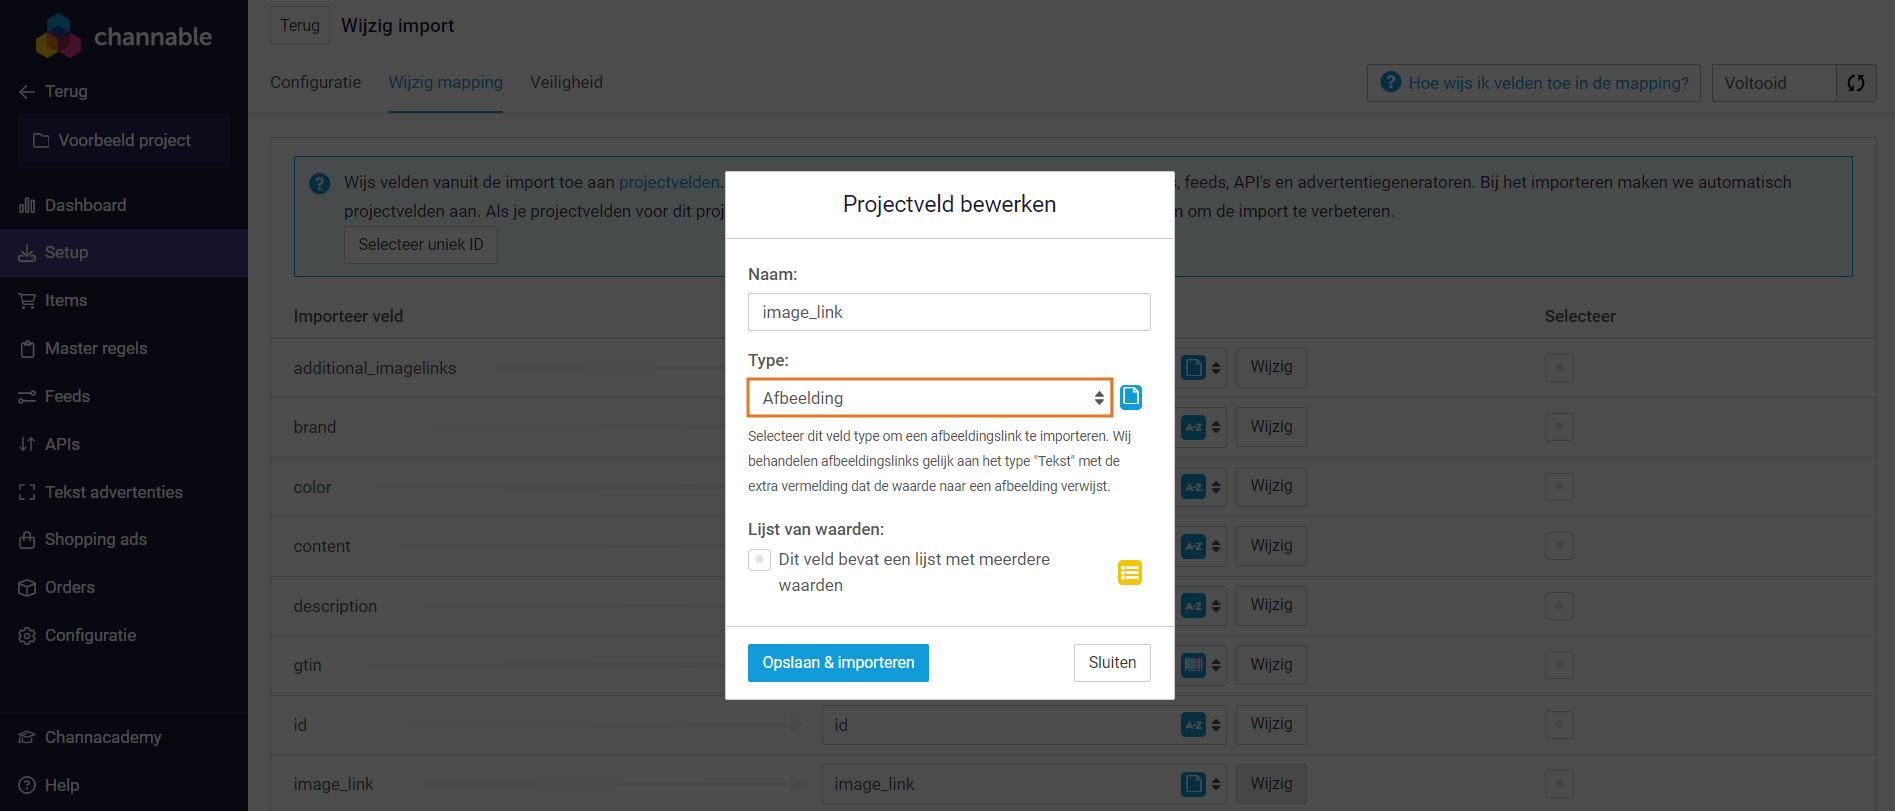Click the Channable logo icon
Image resolution: width=1895 pixels, height=811 pixels.
(x=58, y=36)
